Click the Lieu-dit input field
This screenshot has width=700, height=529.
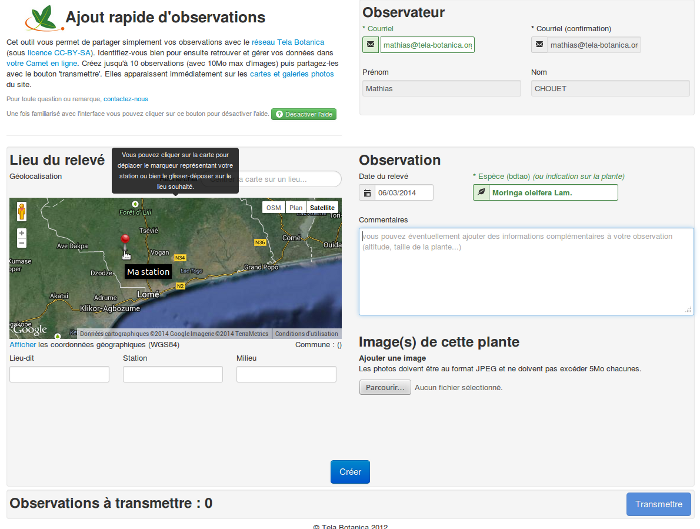coord(59,375)
